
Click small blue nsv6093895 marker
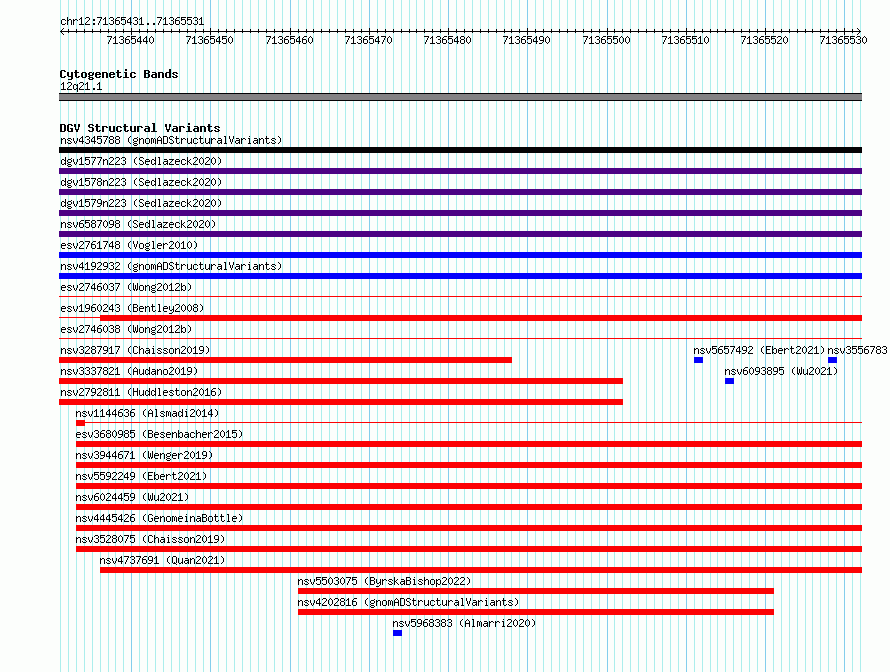coord(729,381)
